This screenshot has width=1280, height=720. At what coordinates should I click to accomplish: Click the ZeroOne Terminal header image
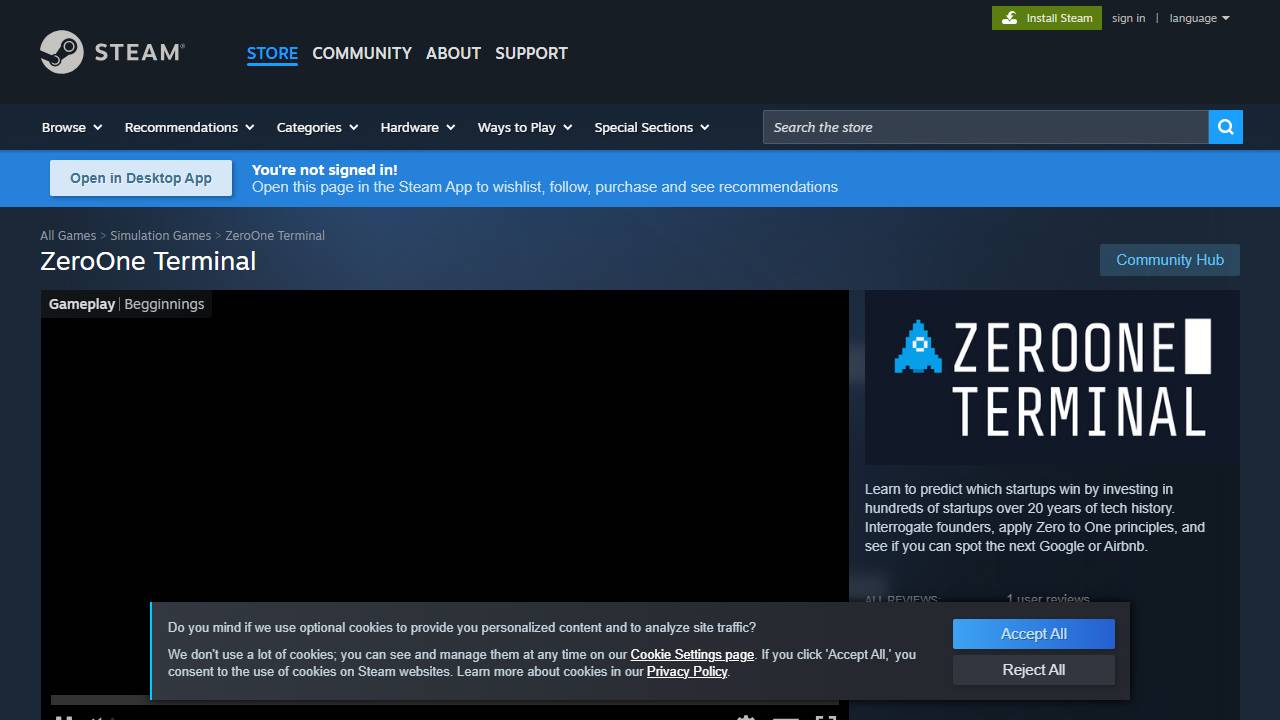pyautogui.click(x=1052, y=377)
